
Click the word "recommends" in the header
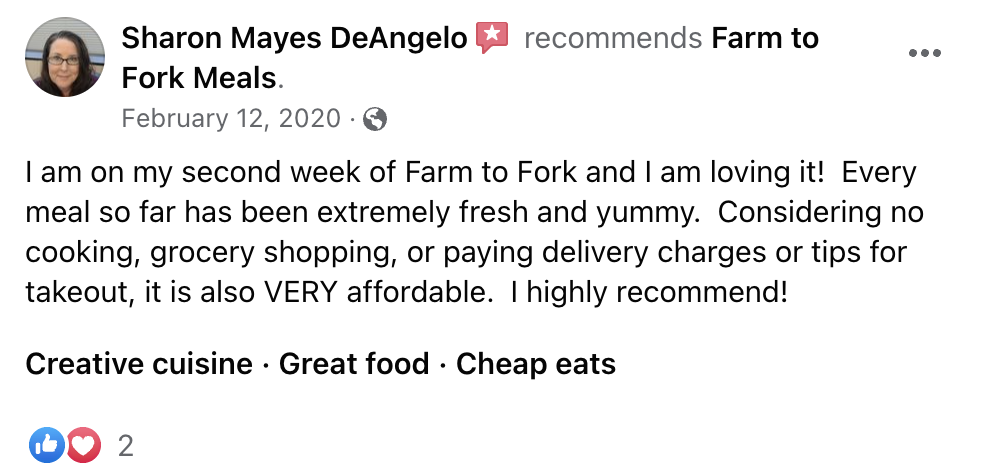click(x=612, y=38)
